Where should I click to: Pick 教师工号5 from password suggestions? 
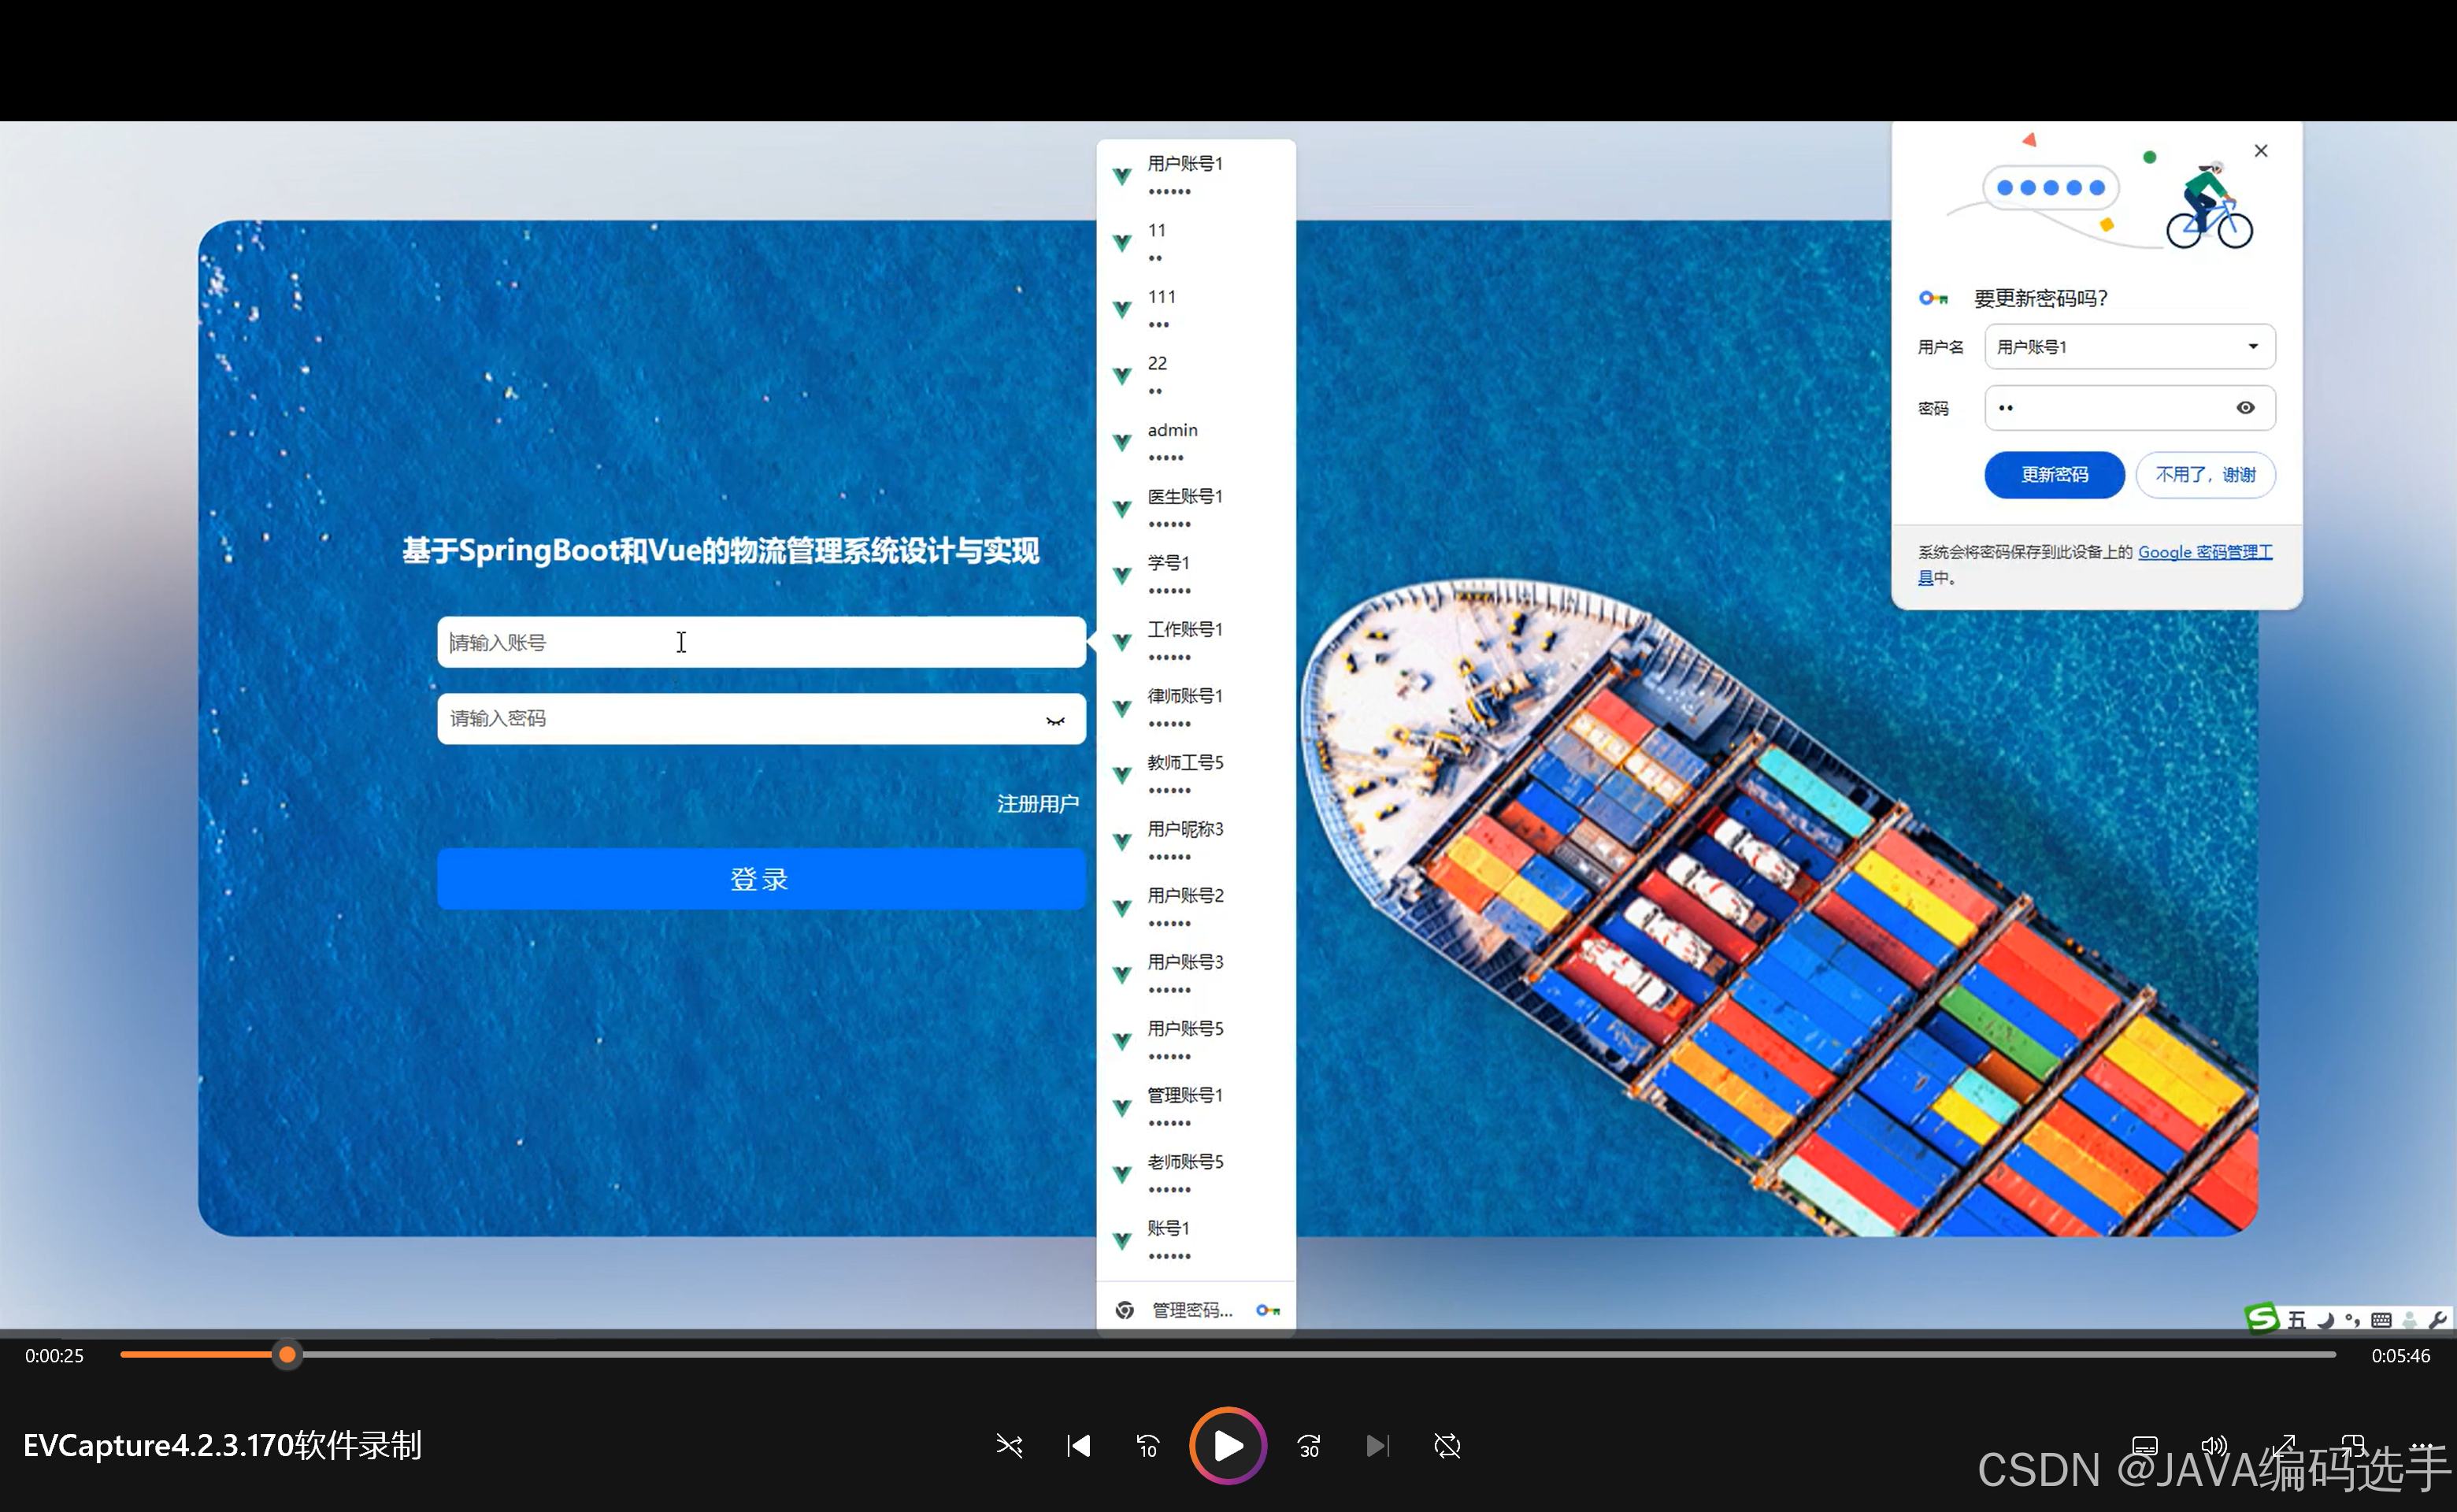point(1196,775)
